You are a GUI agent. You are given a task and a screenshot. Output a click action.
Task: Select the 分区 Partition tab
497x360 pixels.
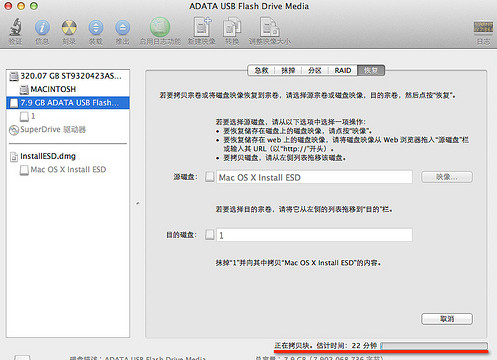315,70
